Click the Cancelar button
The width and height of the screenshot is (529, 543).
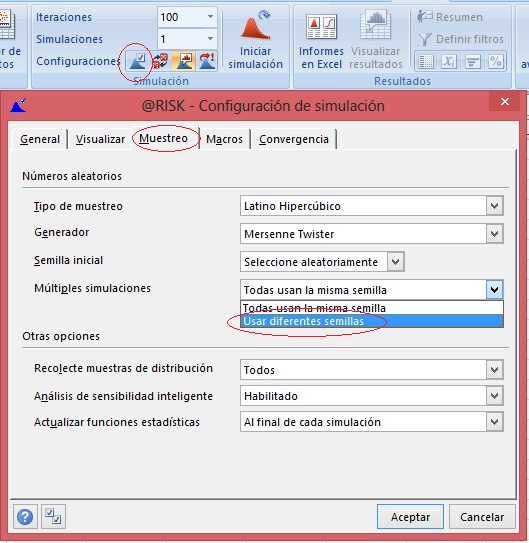click(x=482, y=517)
